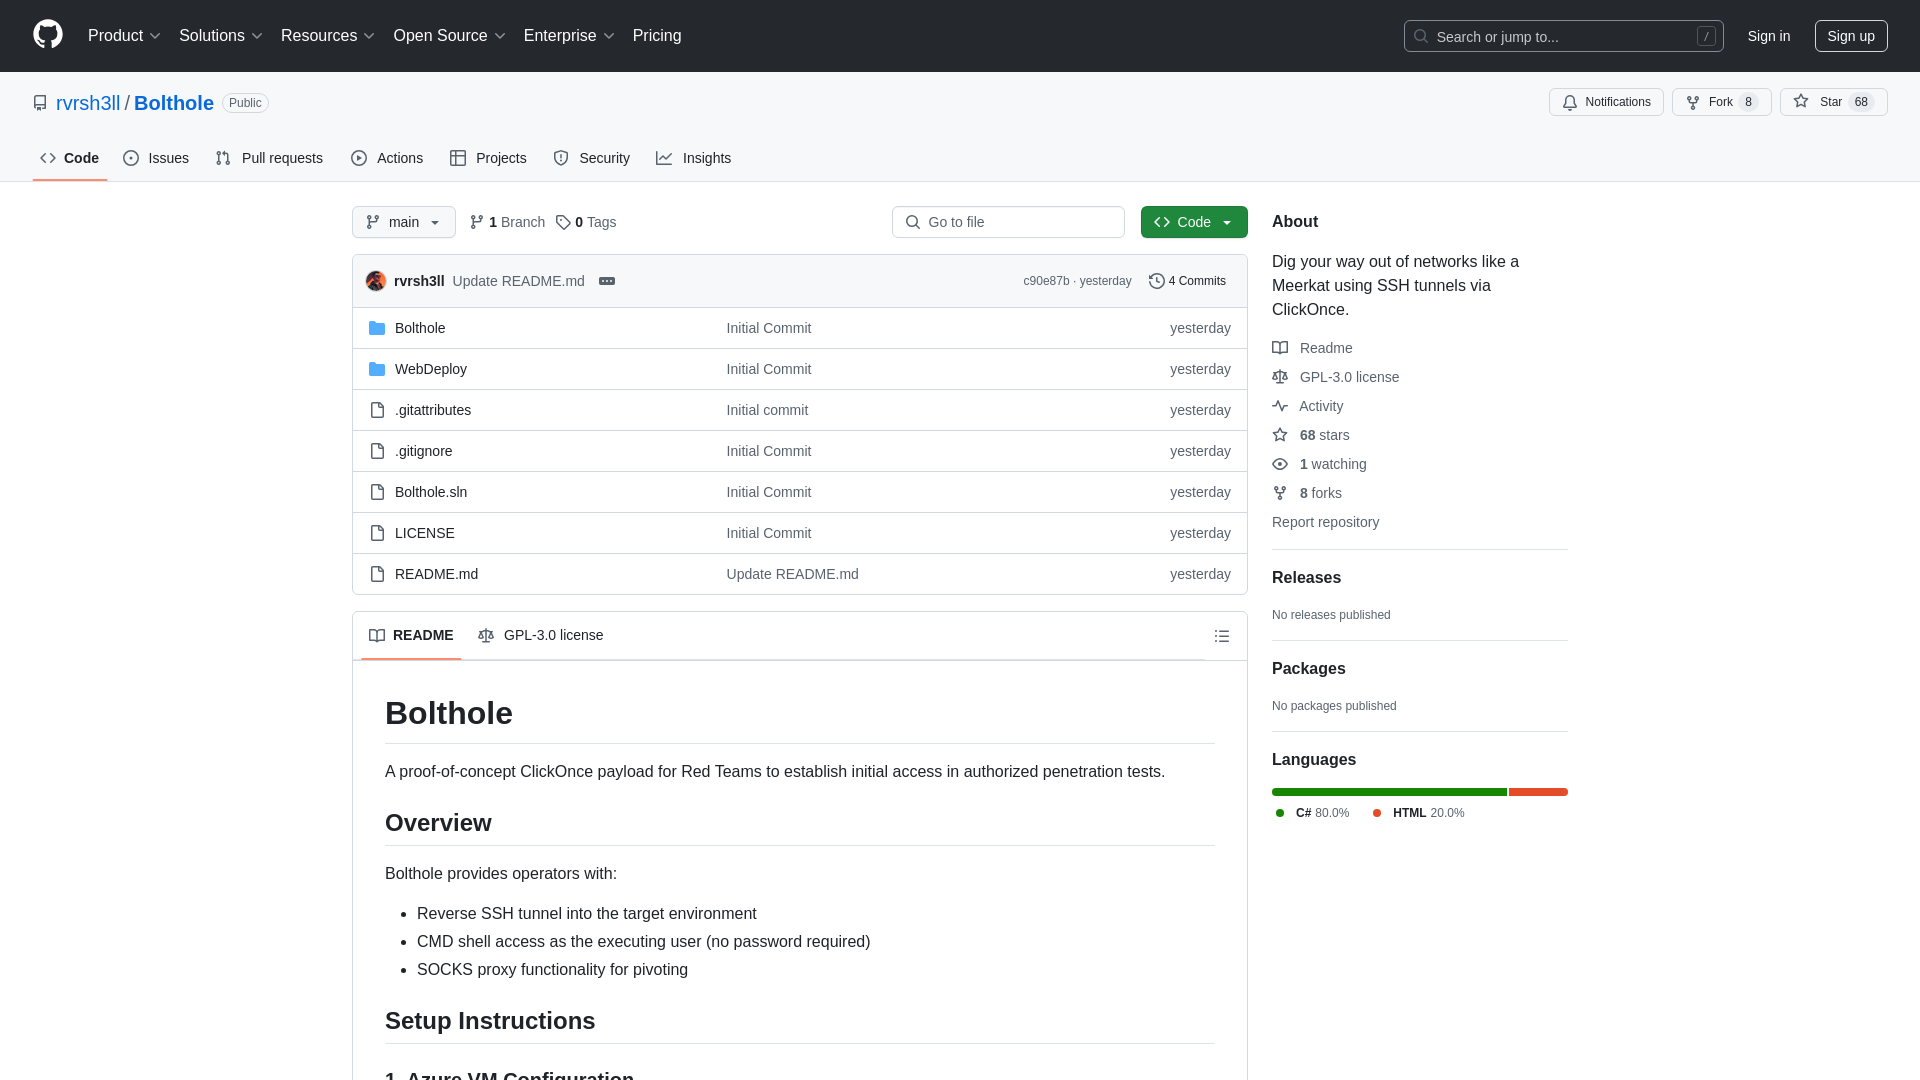Click the rvrsh3ll avatar in commit bar
Image resolution: width=1920 pixels, height=1080 pixels.
coord(376,281)
